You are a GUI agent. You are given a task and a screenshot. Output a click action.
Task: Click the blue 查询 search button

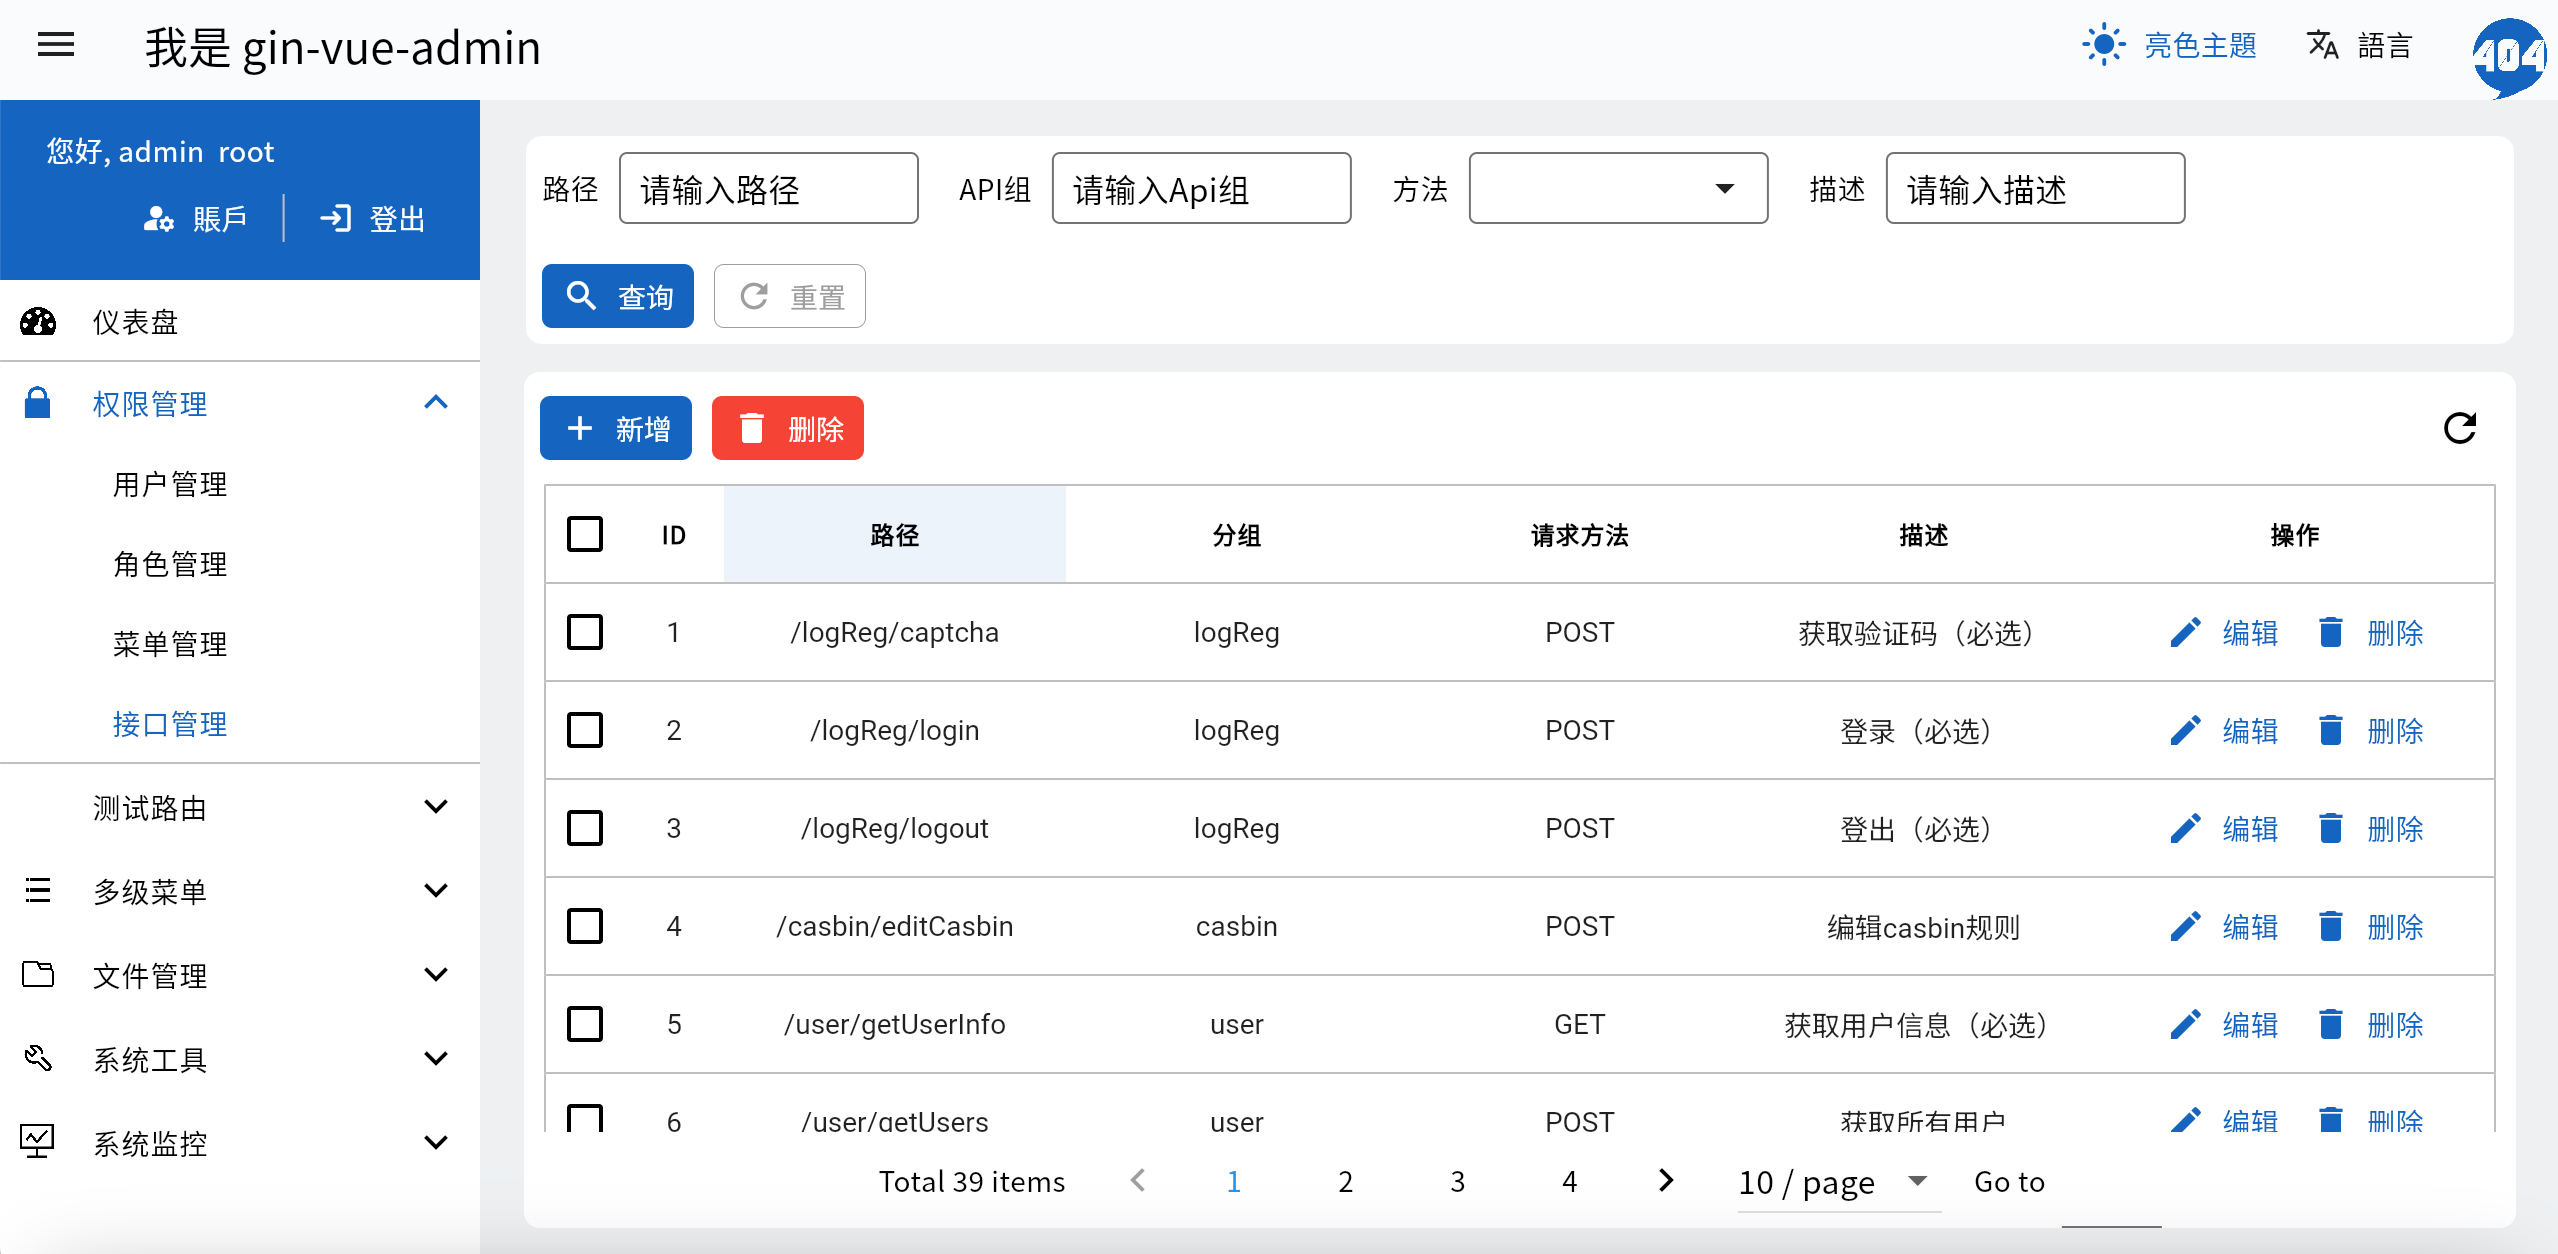pyautogui.click(x=618, y=296)
